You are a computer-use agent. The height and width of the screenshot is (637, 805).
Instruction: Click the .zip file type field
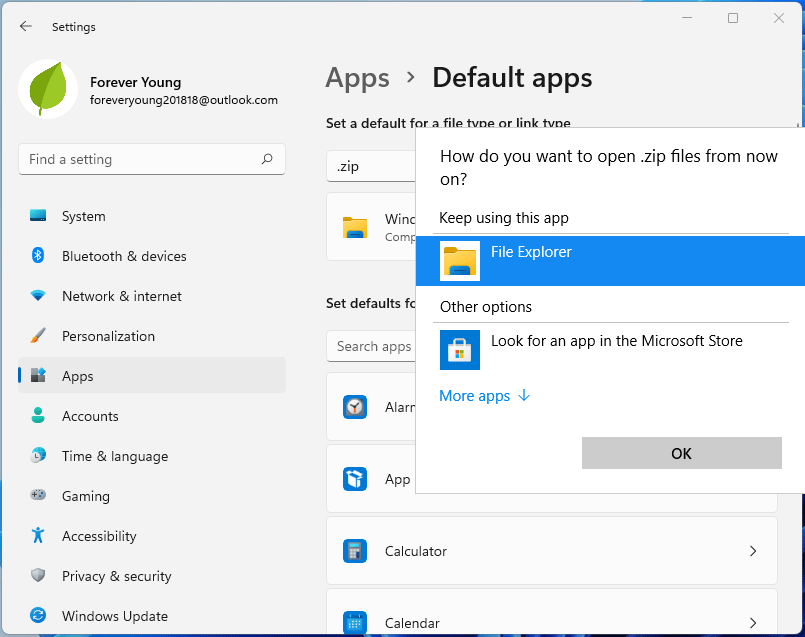click(371, 166)
